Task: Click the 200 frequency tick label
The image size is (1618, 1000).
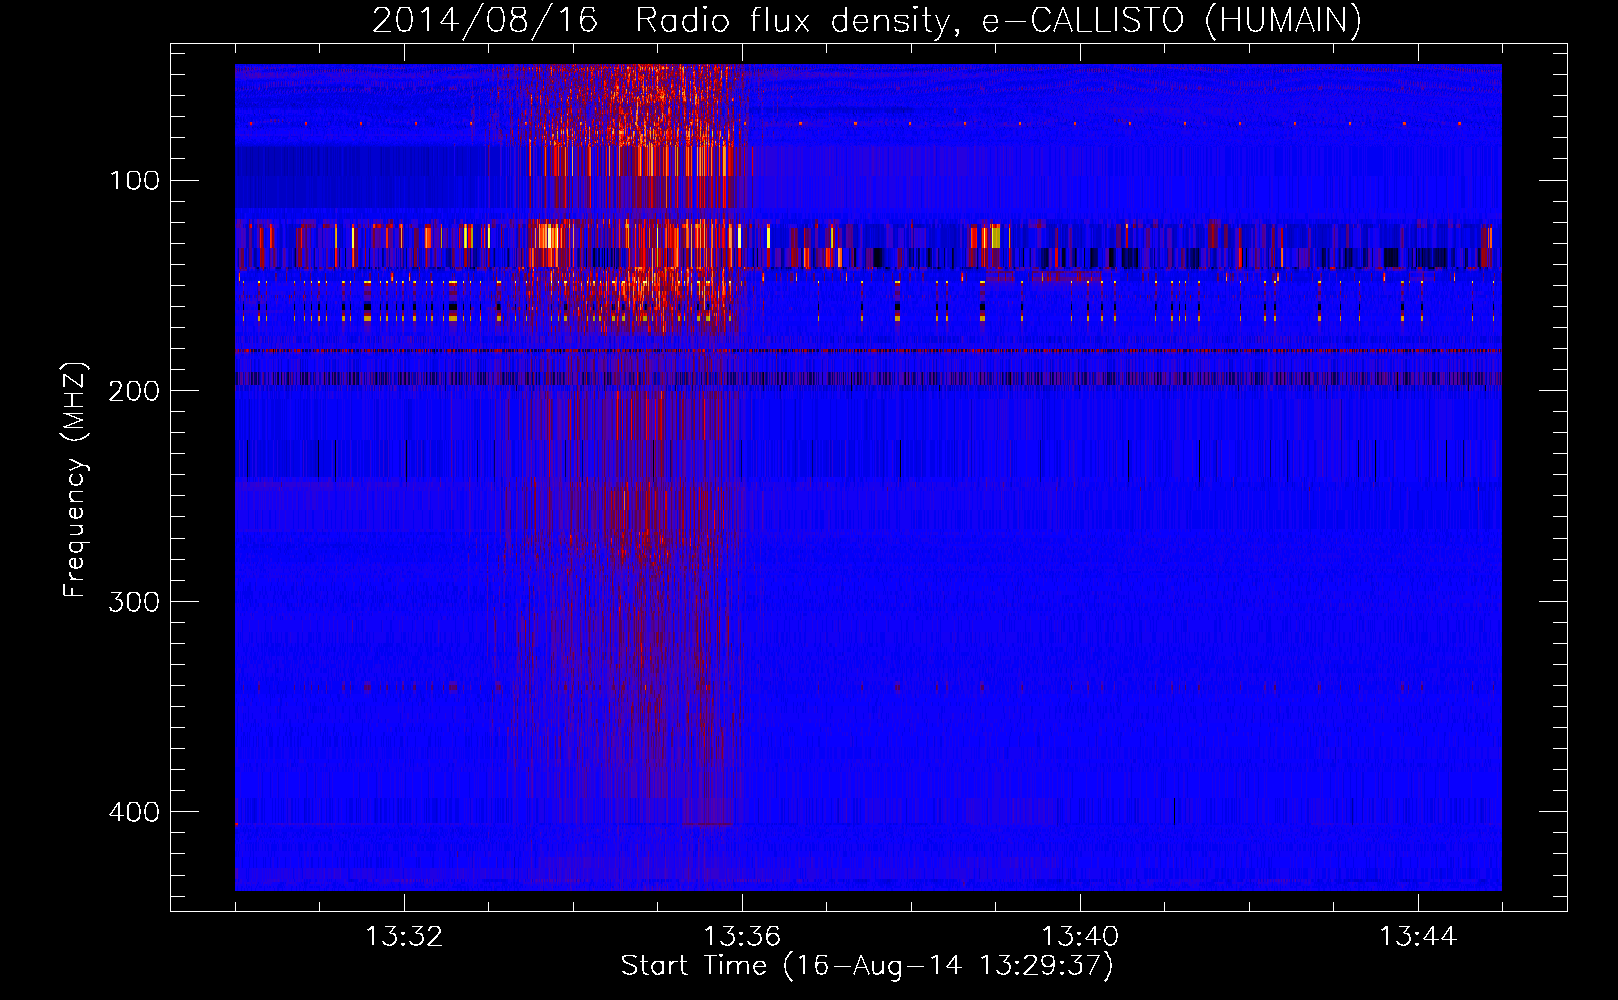Action: point(134,391)
